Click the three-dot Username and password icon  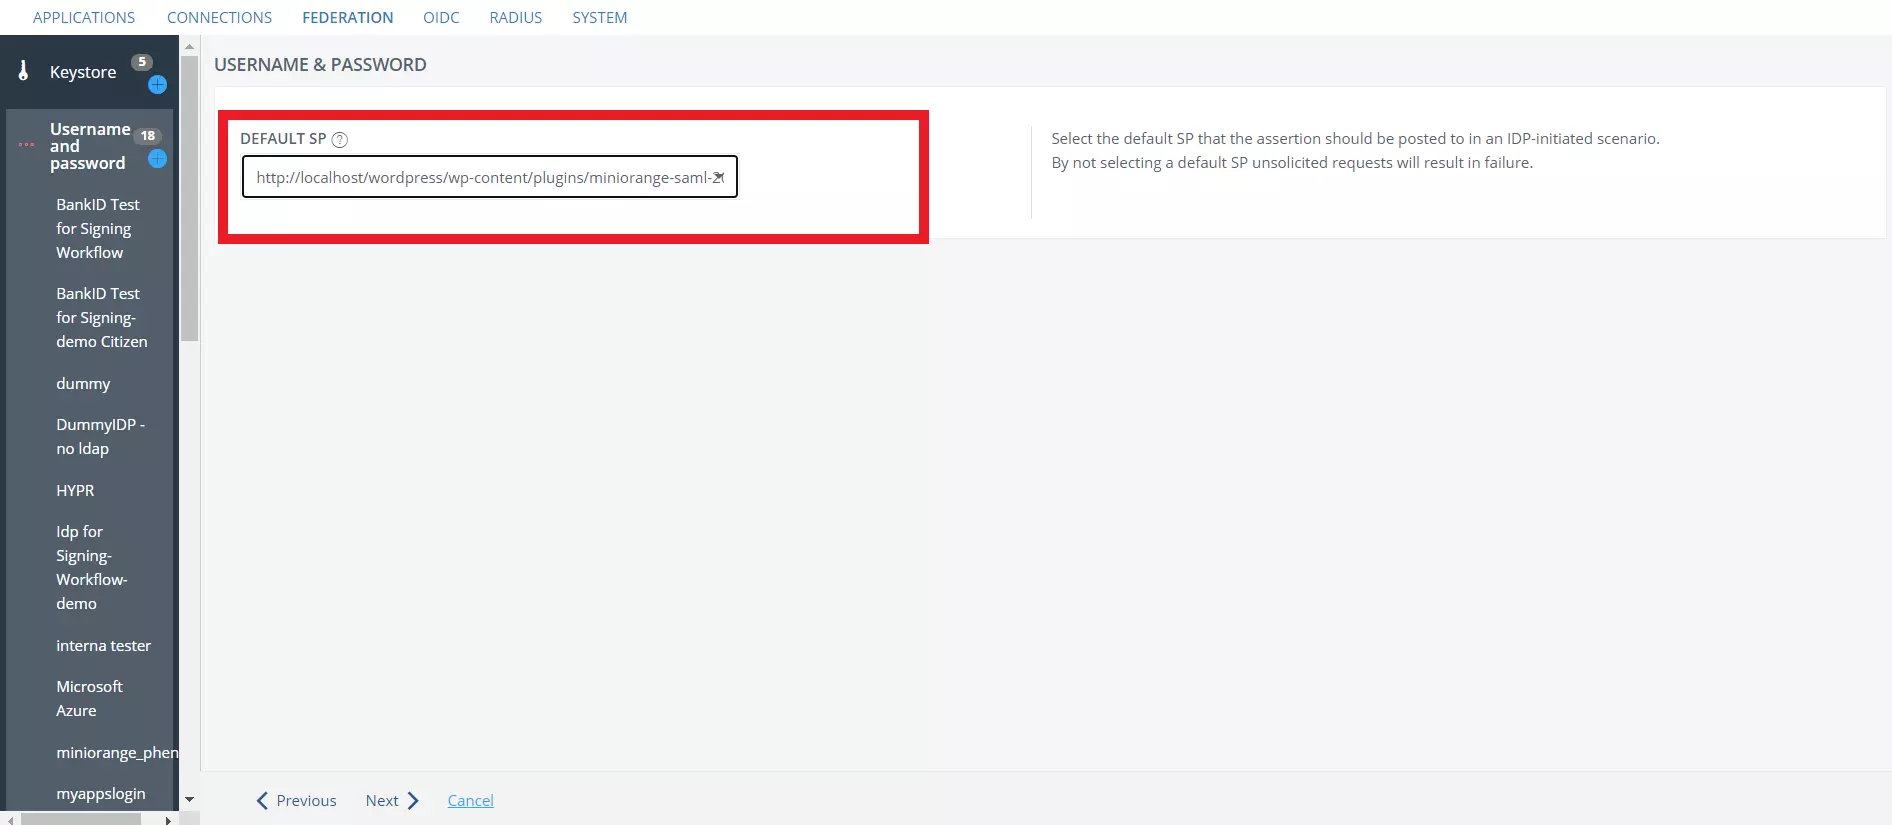click(26, 145)
